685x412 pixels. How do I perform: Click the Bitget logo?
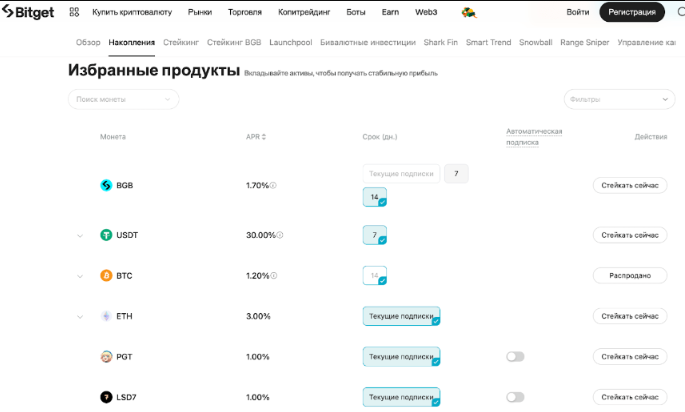(x=28, y=12)
